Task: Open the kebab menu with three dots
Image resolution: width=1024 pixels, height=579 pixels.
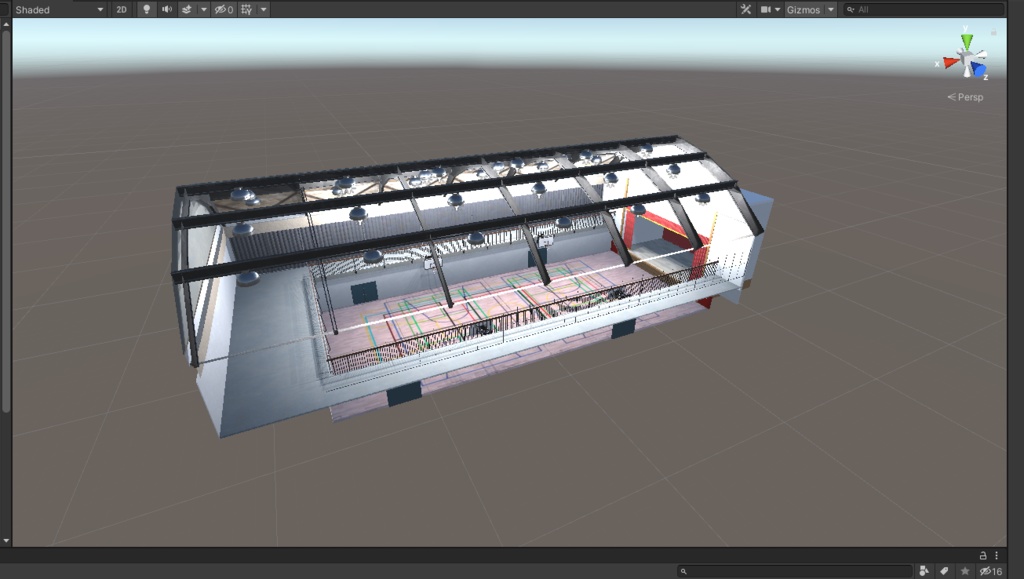Action: click(996, 555)
